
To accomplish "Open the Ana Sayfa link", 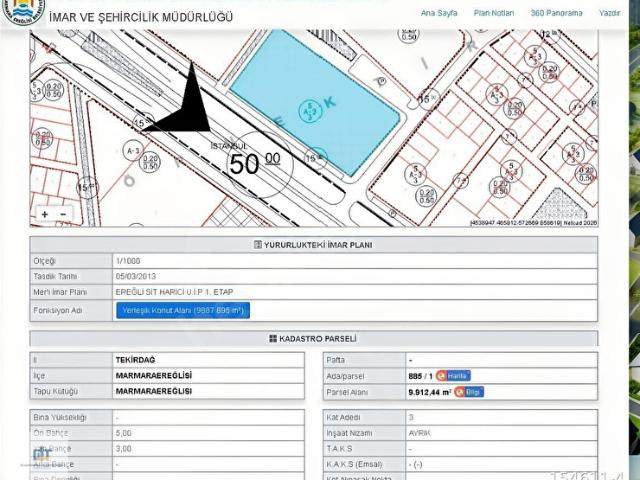I will (439, 13).
